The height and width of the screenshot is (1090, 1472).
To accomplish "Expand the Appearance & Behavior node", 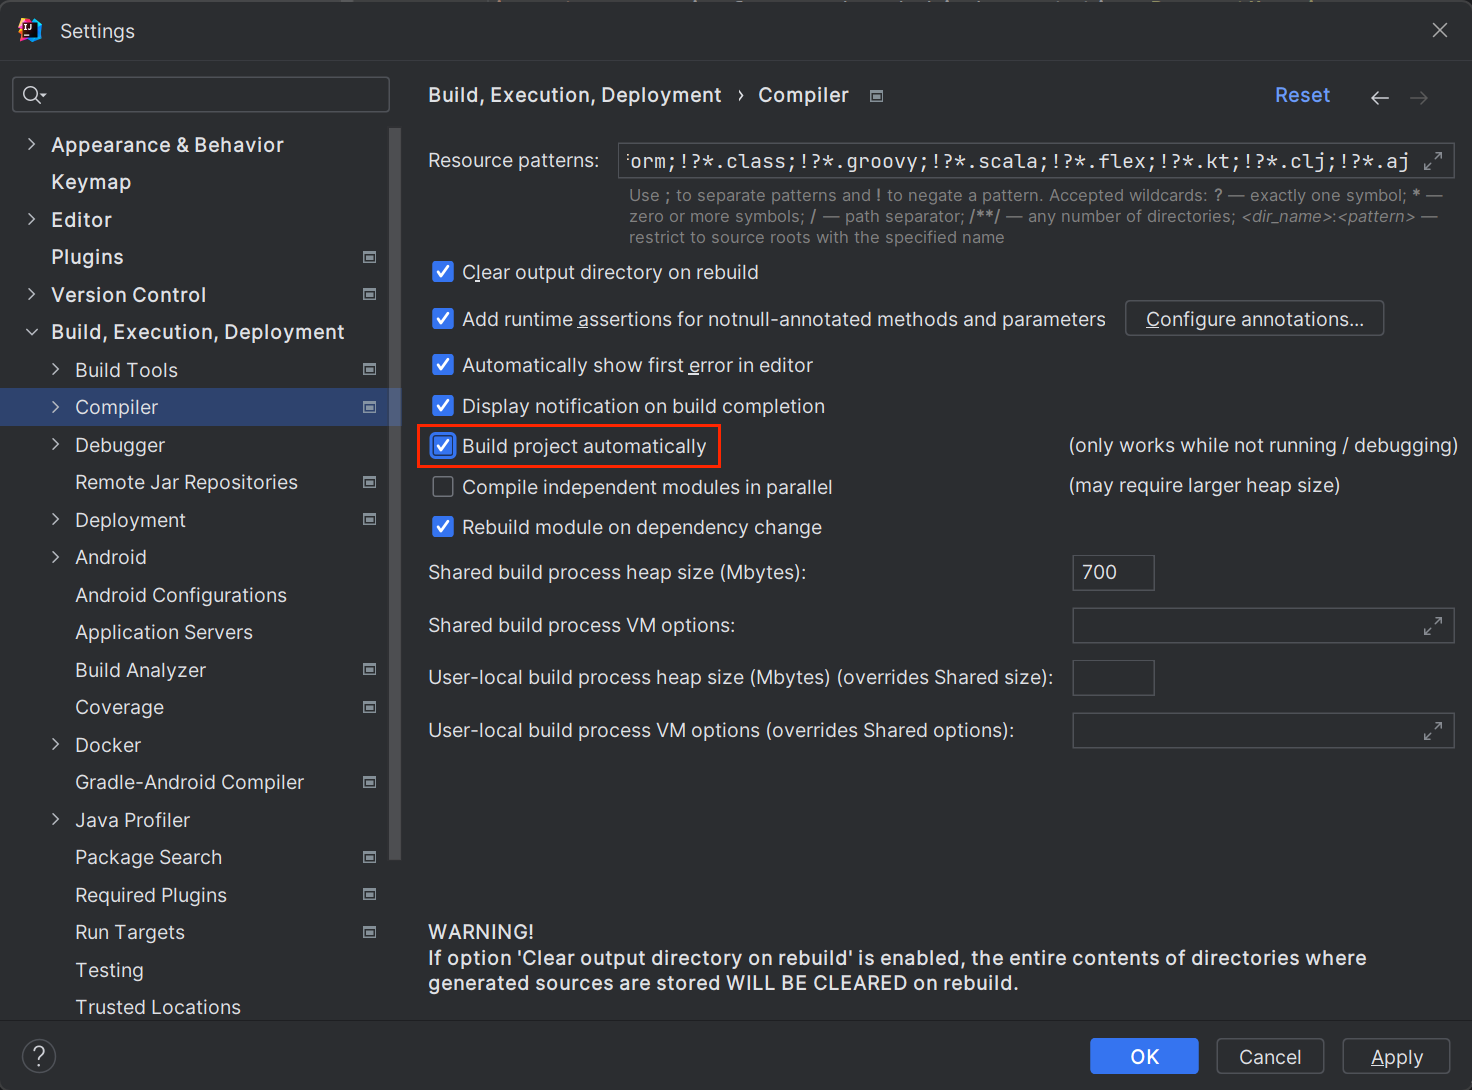I will pyautogui.click(x=31, y=145).
